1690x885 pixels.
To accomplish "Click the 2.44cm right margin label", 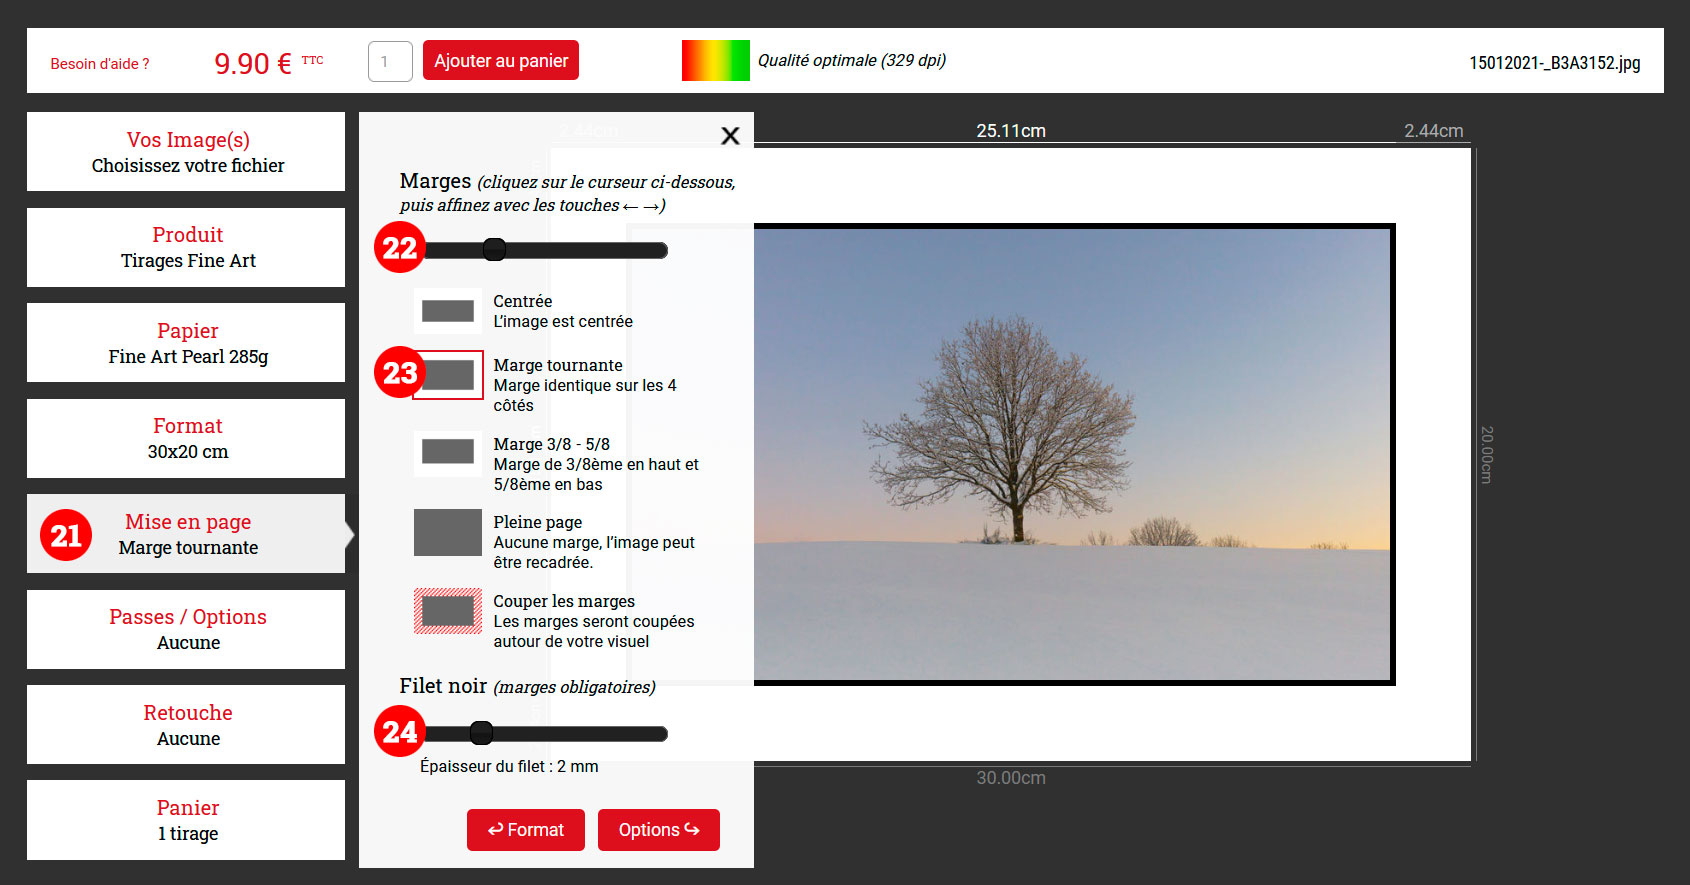I will click(1433, 131).
